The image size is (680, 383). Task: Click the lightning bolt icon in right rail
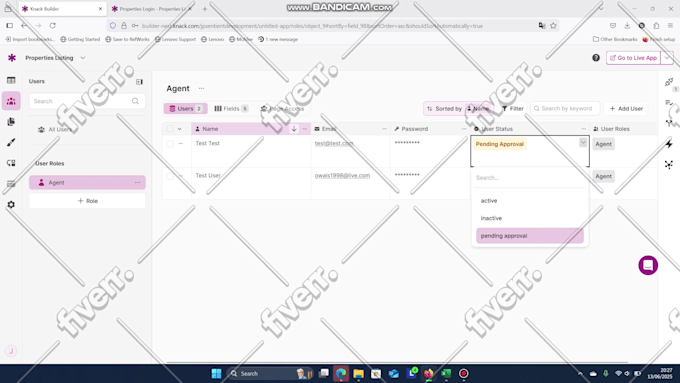pyautogui.click(x=669, y=144)
